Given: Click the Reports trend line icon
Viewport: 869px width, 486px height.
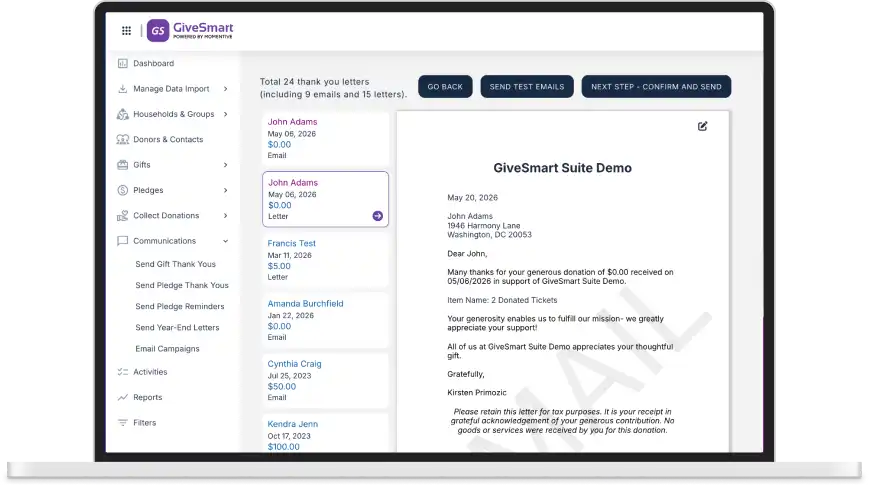Looking at the screenshot, I should [x=122, y=397].
